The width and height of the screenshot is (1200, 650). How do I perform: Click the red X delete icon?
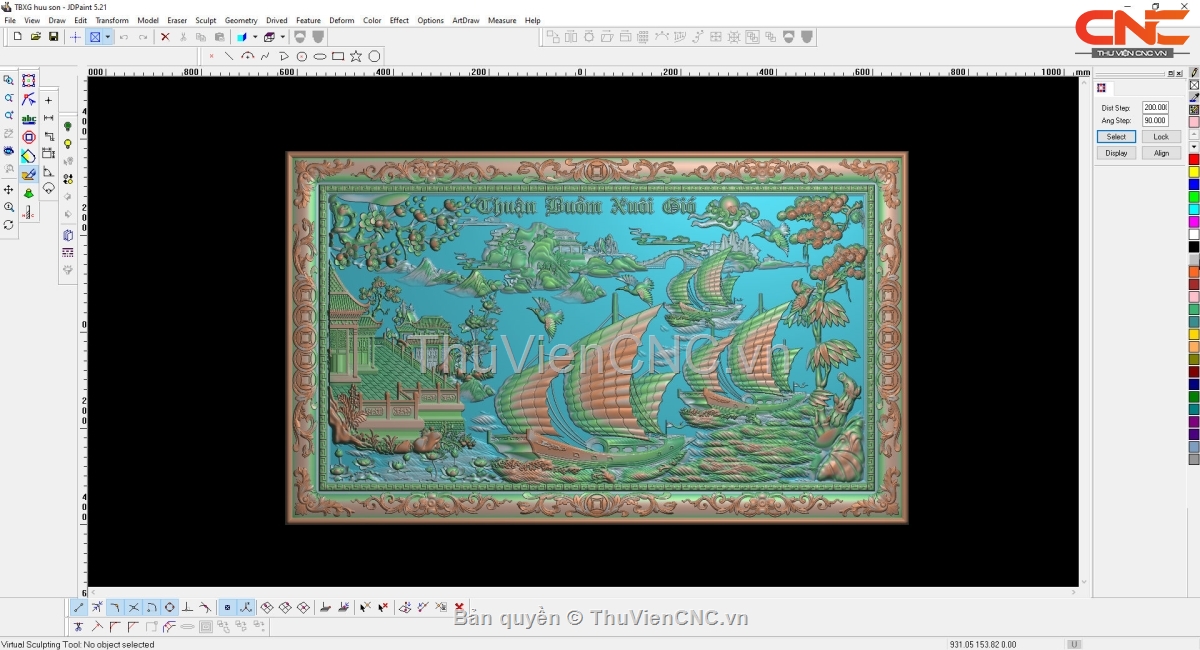point(165,37)
